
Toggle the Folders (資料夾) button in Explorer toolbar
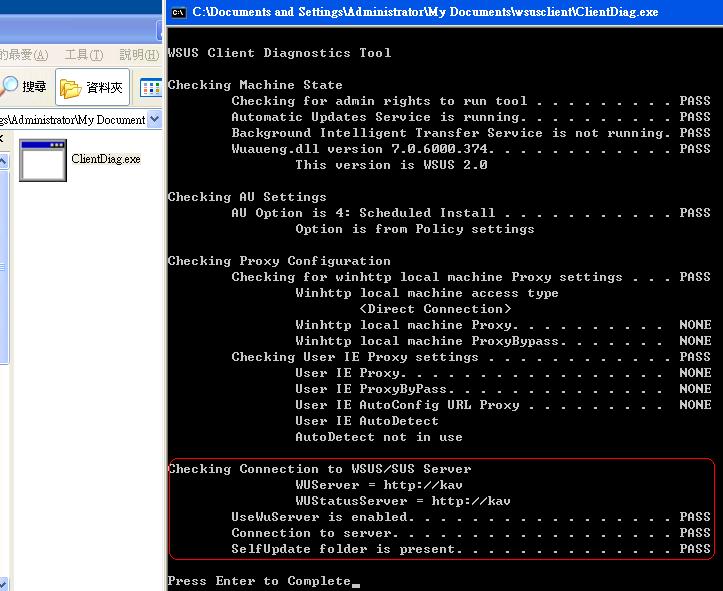coord(93,87)
